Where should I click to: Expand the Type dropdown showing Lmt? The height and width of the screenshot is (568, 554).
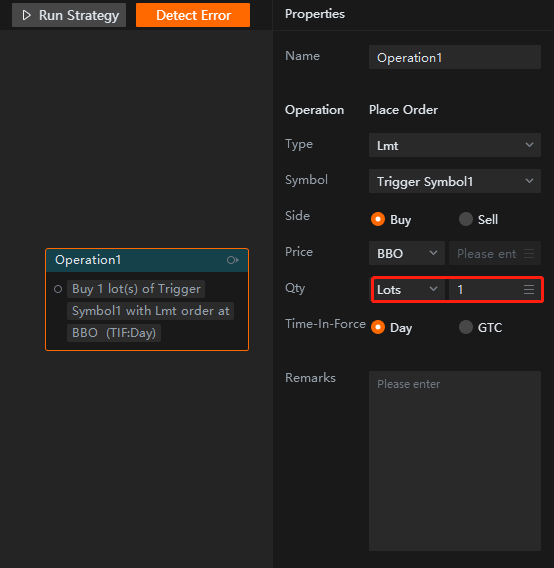coord(455,145)
